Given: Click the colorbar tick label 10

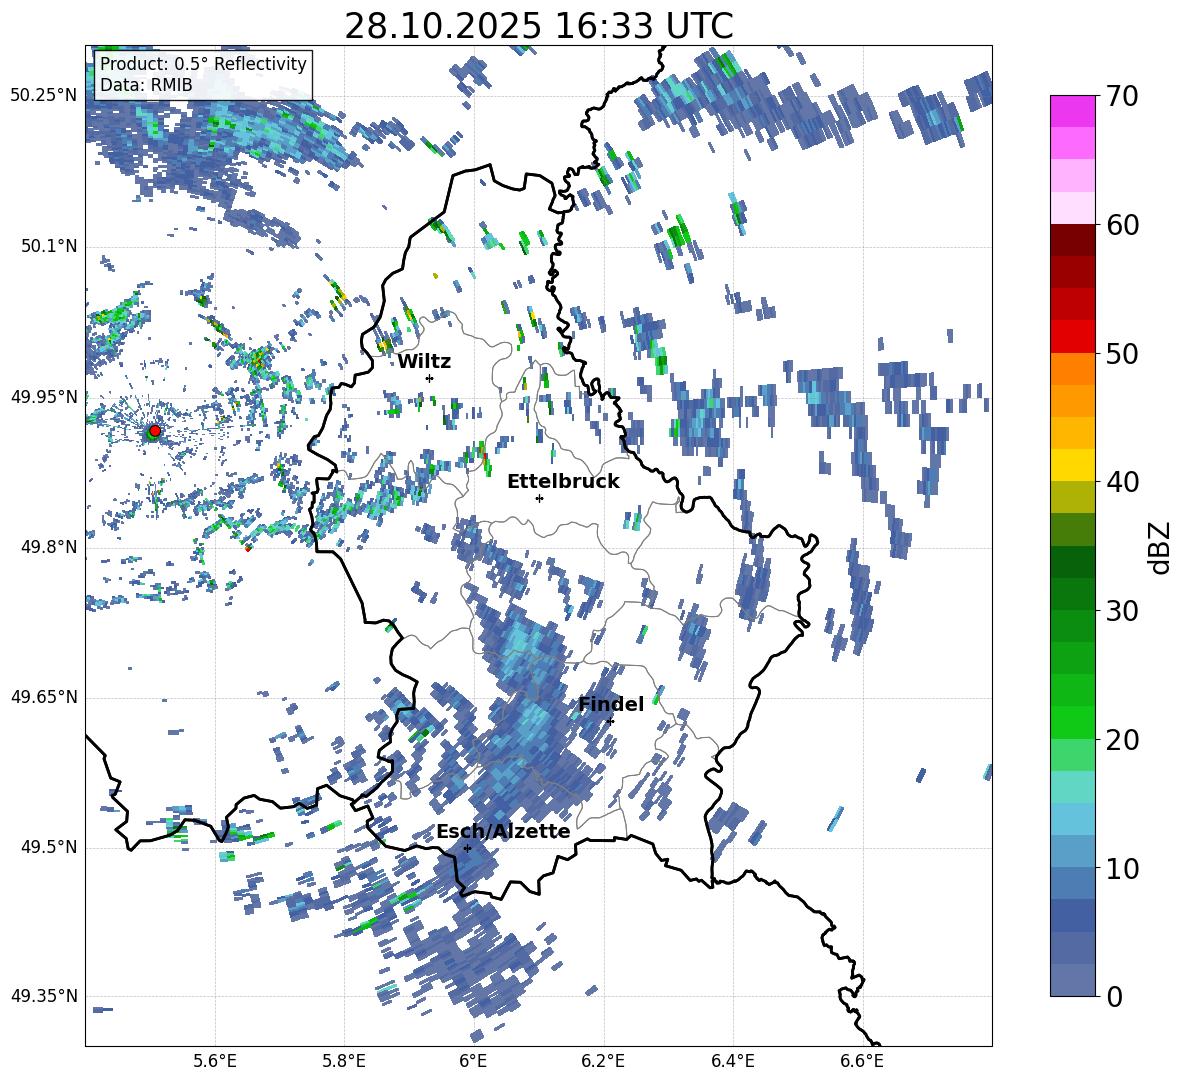Looking at the screenshot, I should coord(1122,868).
